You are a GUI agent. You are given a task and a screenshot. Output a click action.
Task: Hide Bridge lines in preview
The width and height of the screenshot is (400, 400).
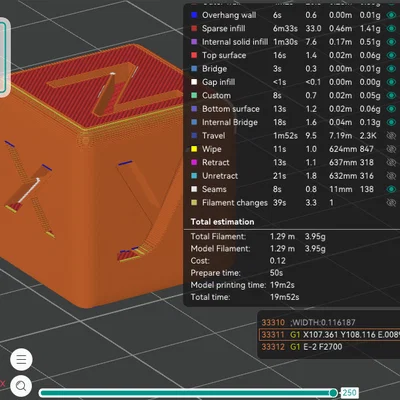pos(391,69)
